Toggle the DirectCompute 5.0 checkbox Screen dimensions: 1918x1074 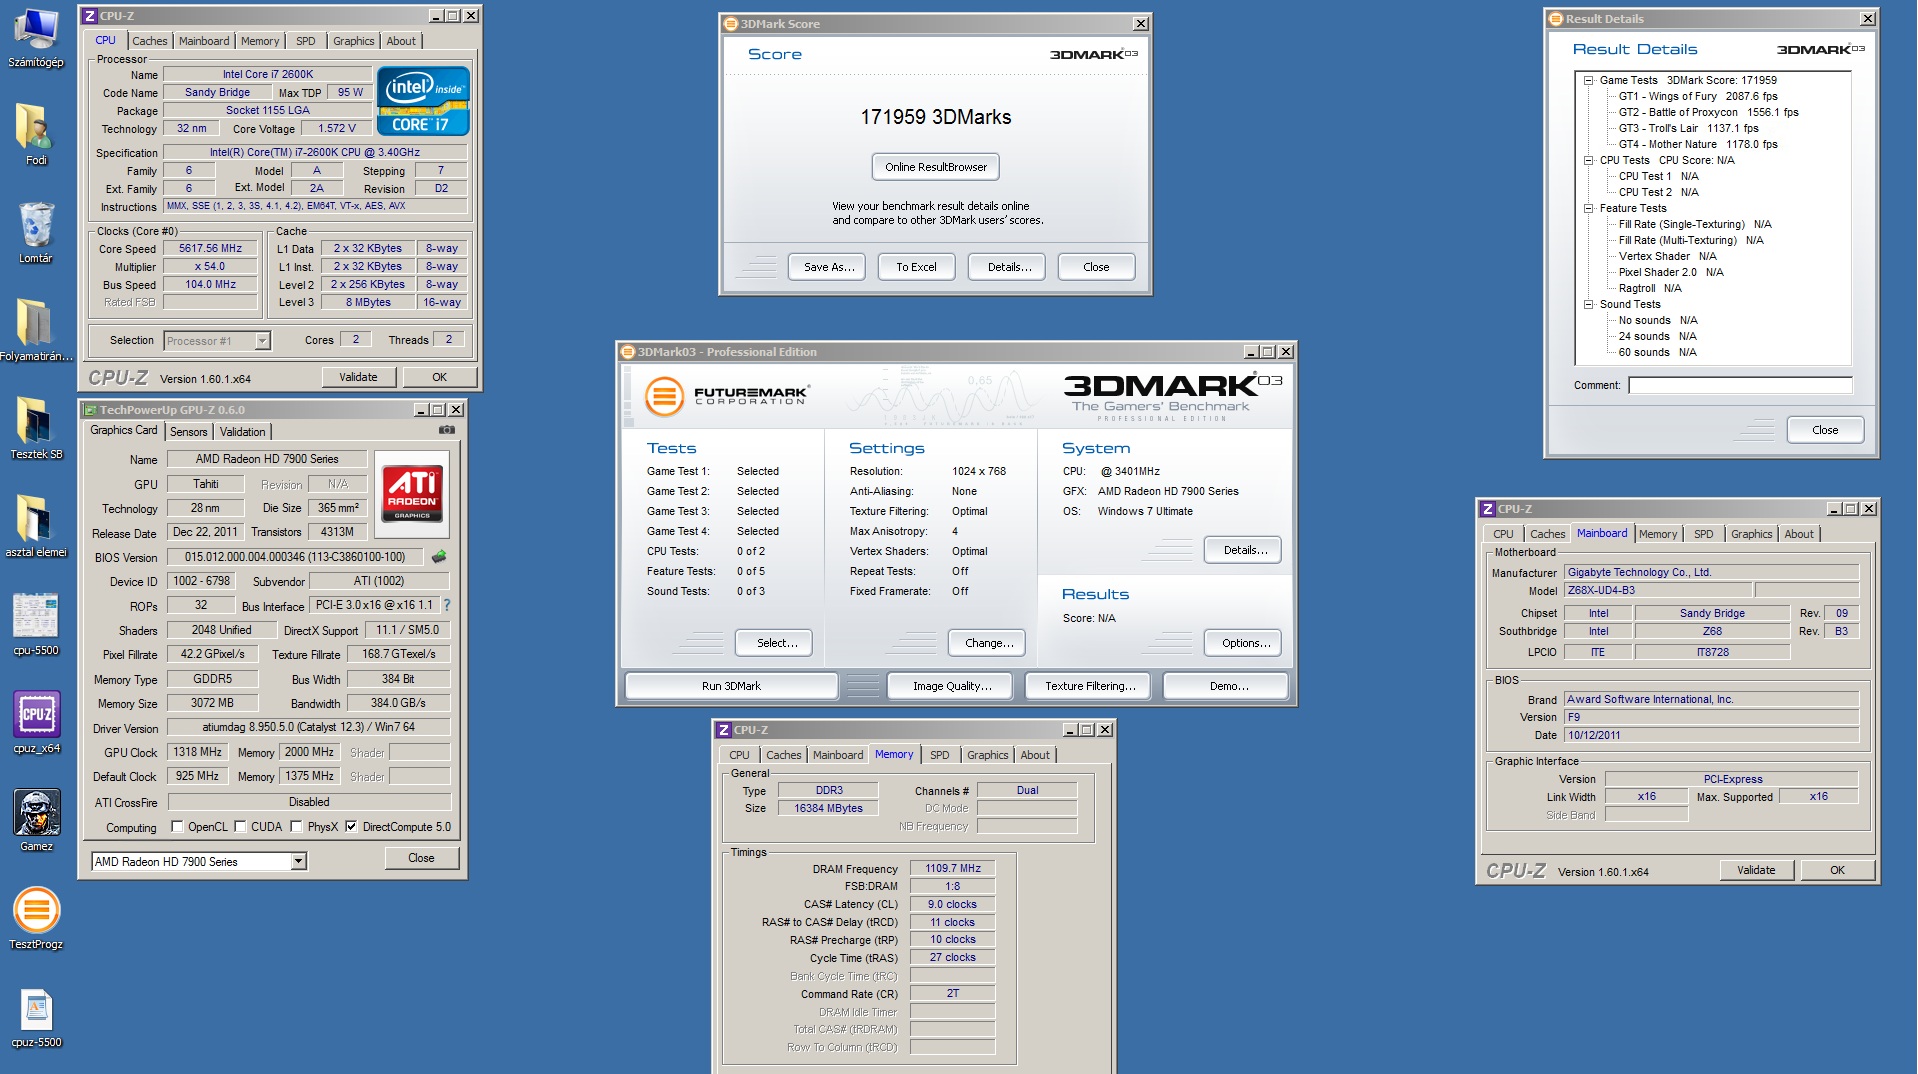click(x=351, y=827)
